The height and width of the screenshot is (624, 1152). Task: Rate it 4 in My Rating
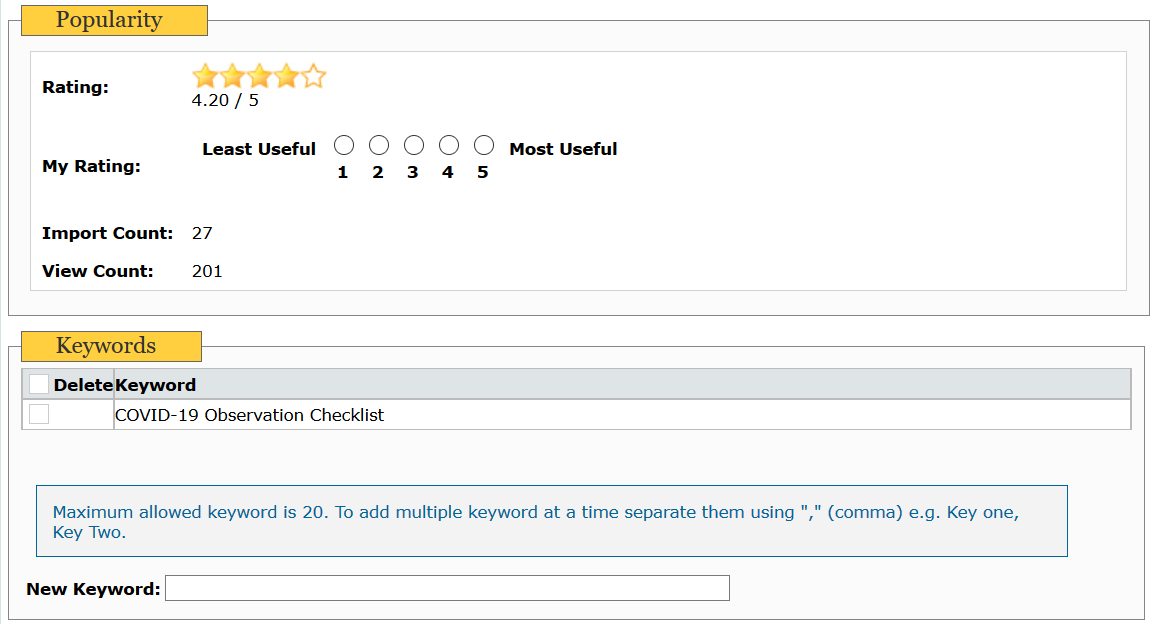click(449, 146)
